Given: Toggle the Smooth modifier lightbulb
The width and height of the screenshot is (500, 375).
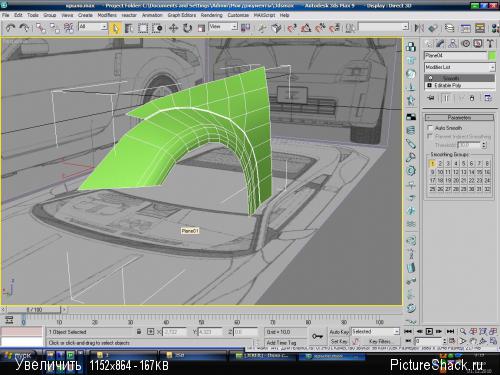Looking at the screenshot, I should point(430,78).
